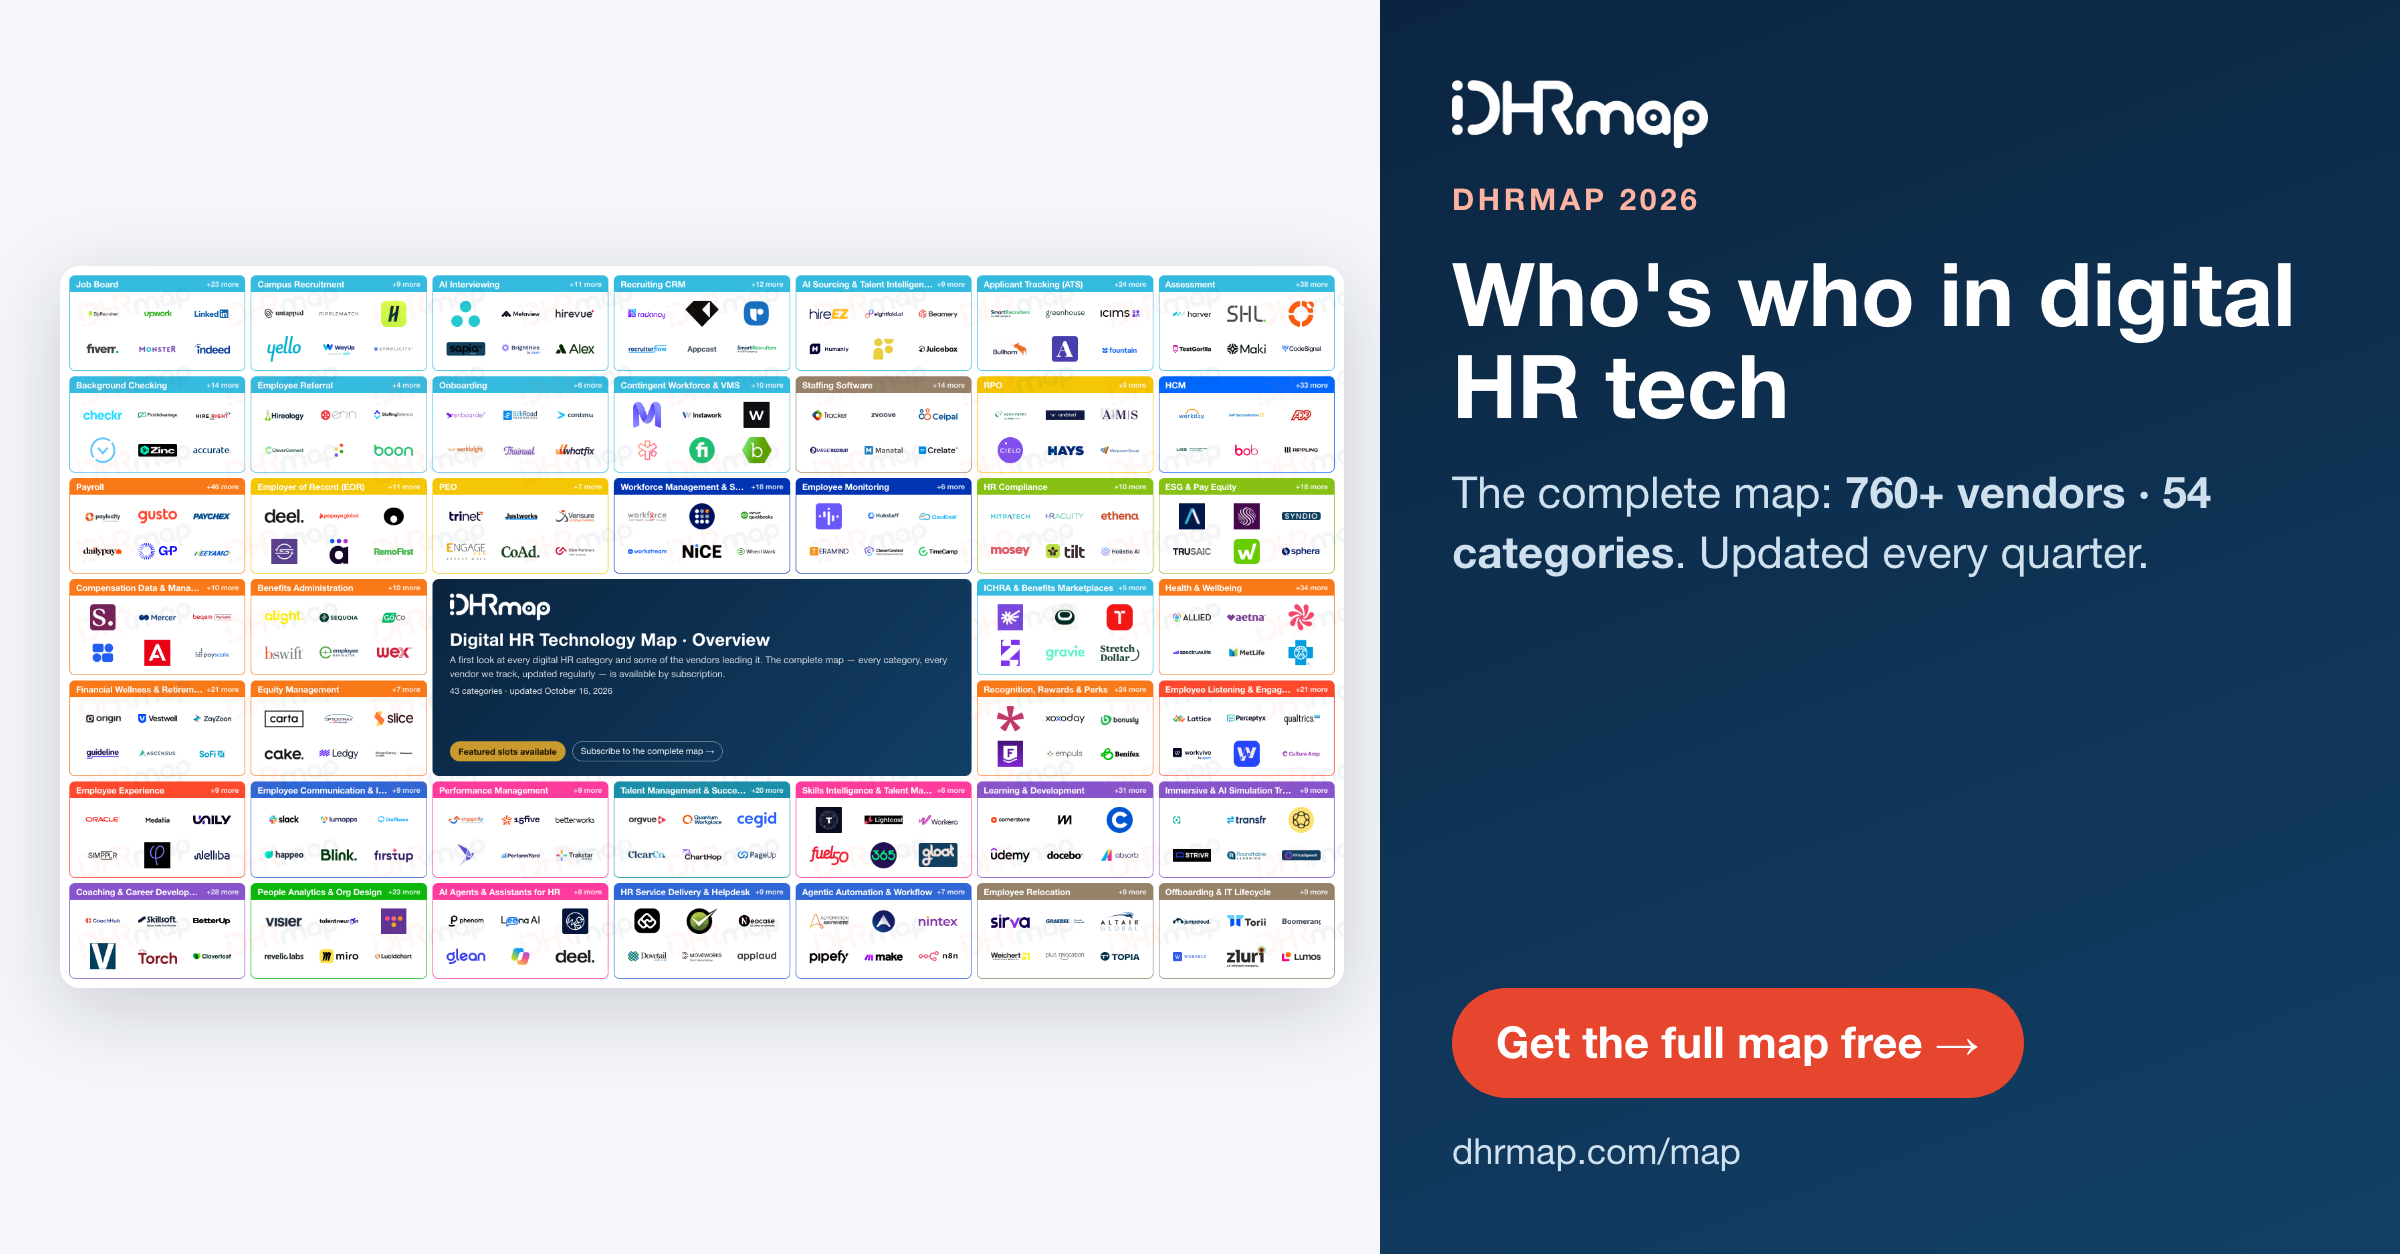Click the zluri logo in Offboarding & IT Lifecycle
This screenshot has height=1254, width=2400.
(x=1246, y=956)
